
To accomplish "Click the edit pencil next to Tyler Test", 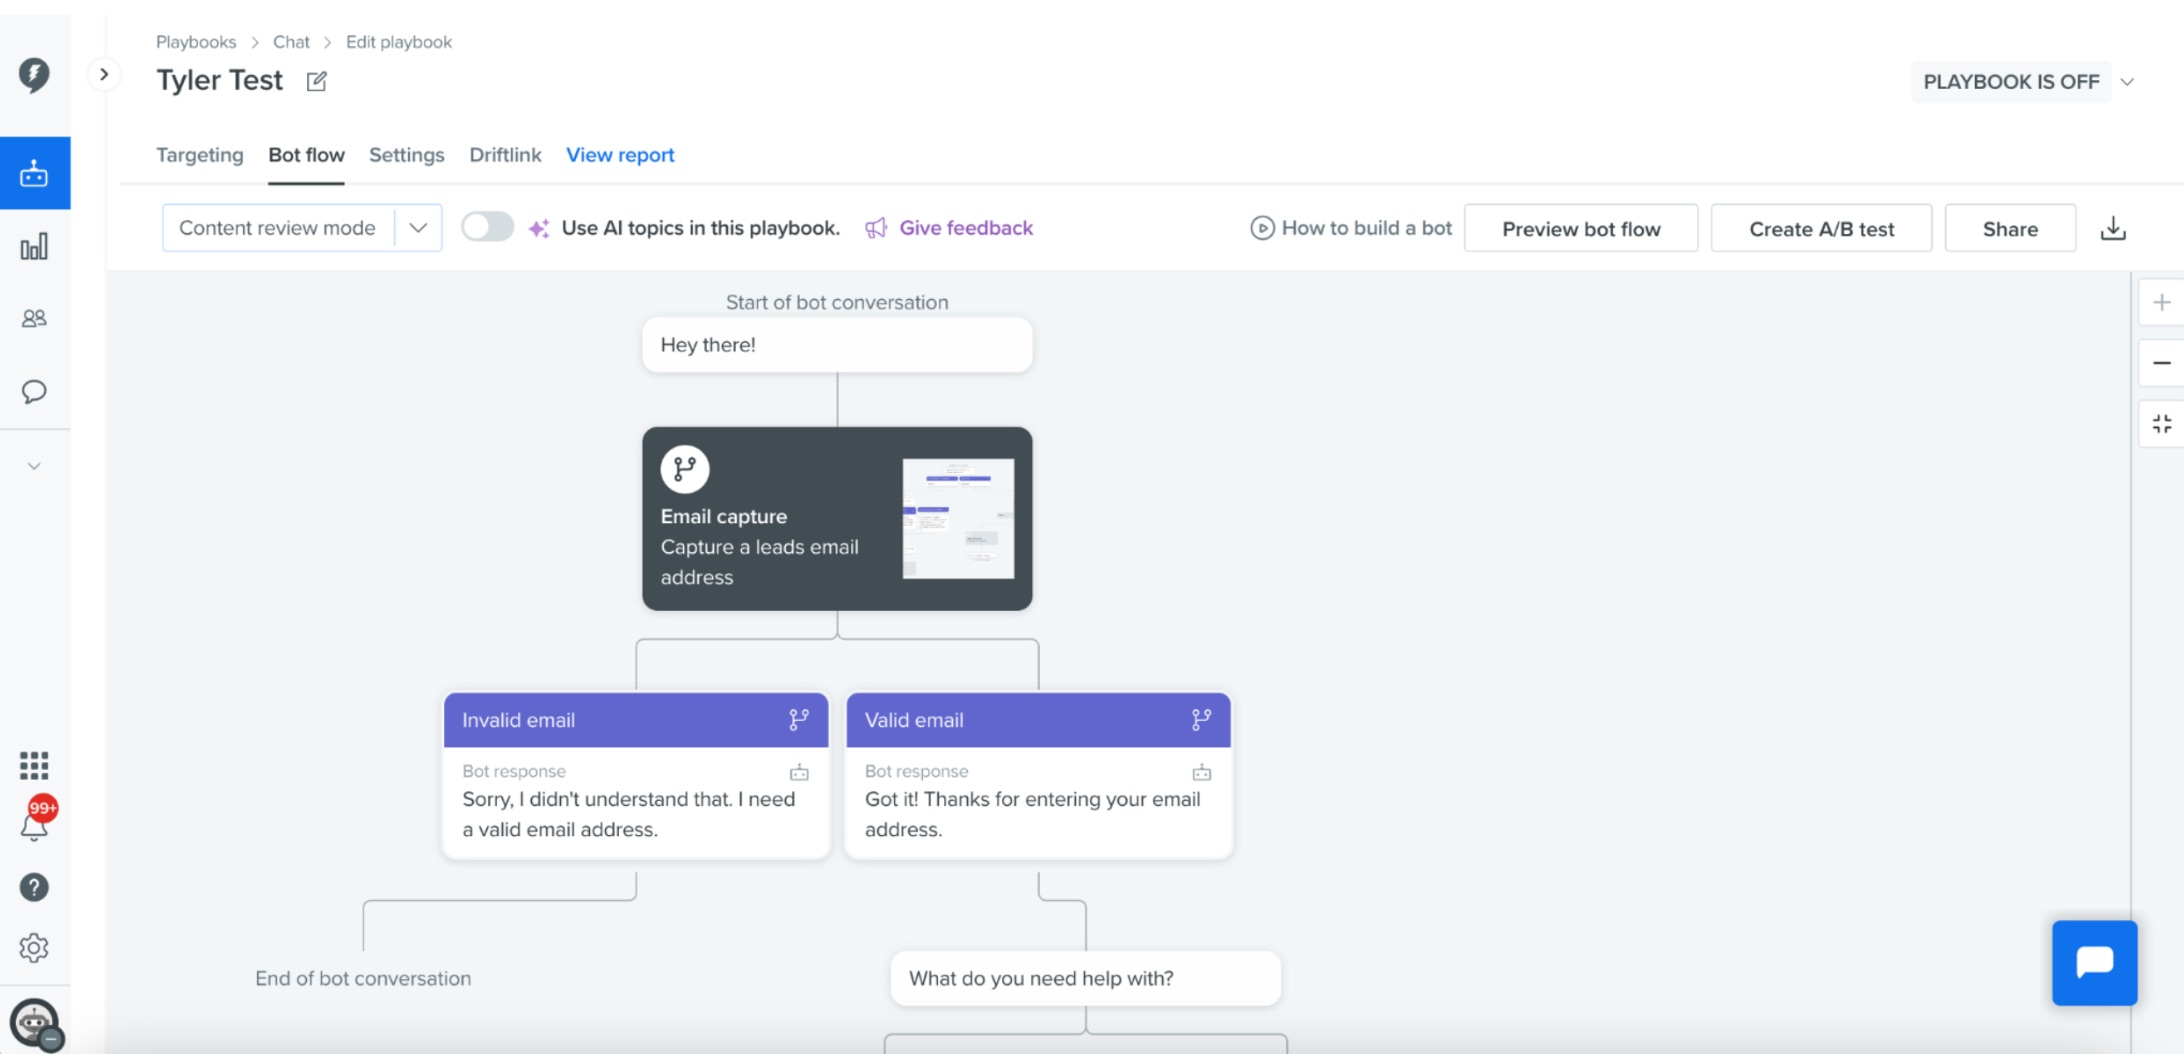I will point(316,81).
